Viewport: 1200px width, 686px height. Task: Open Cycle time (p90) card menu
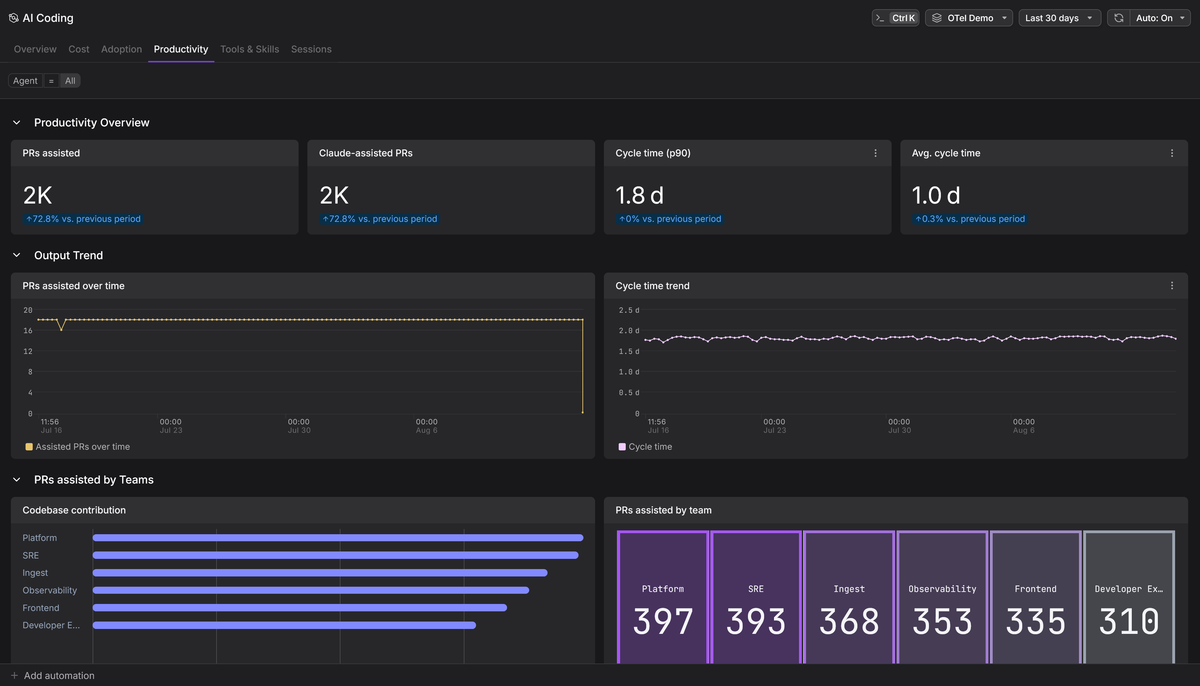[876, 153]
